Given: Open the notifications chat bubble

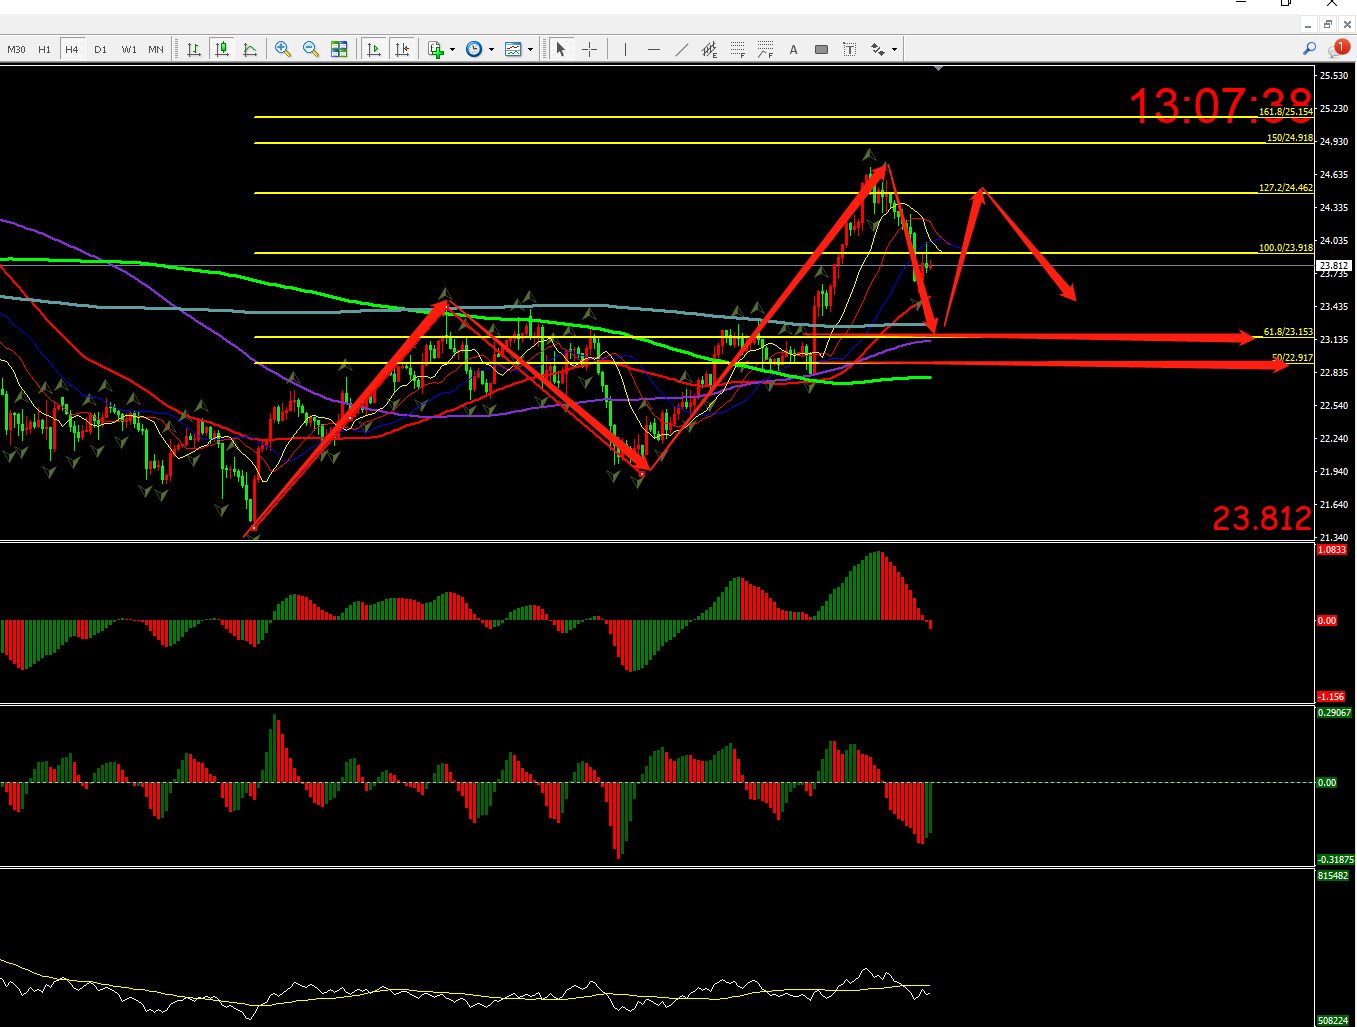Looking at the screenshot, I should click(x=1336, y=49).
